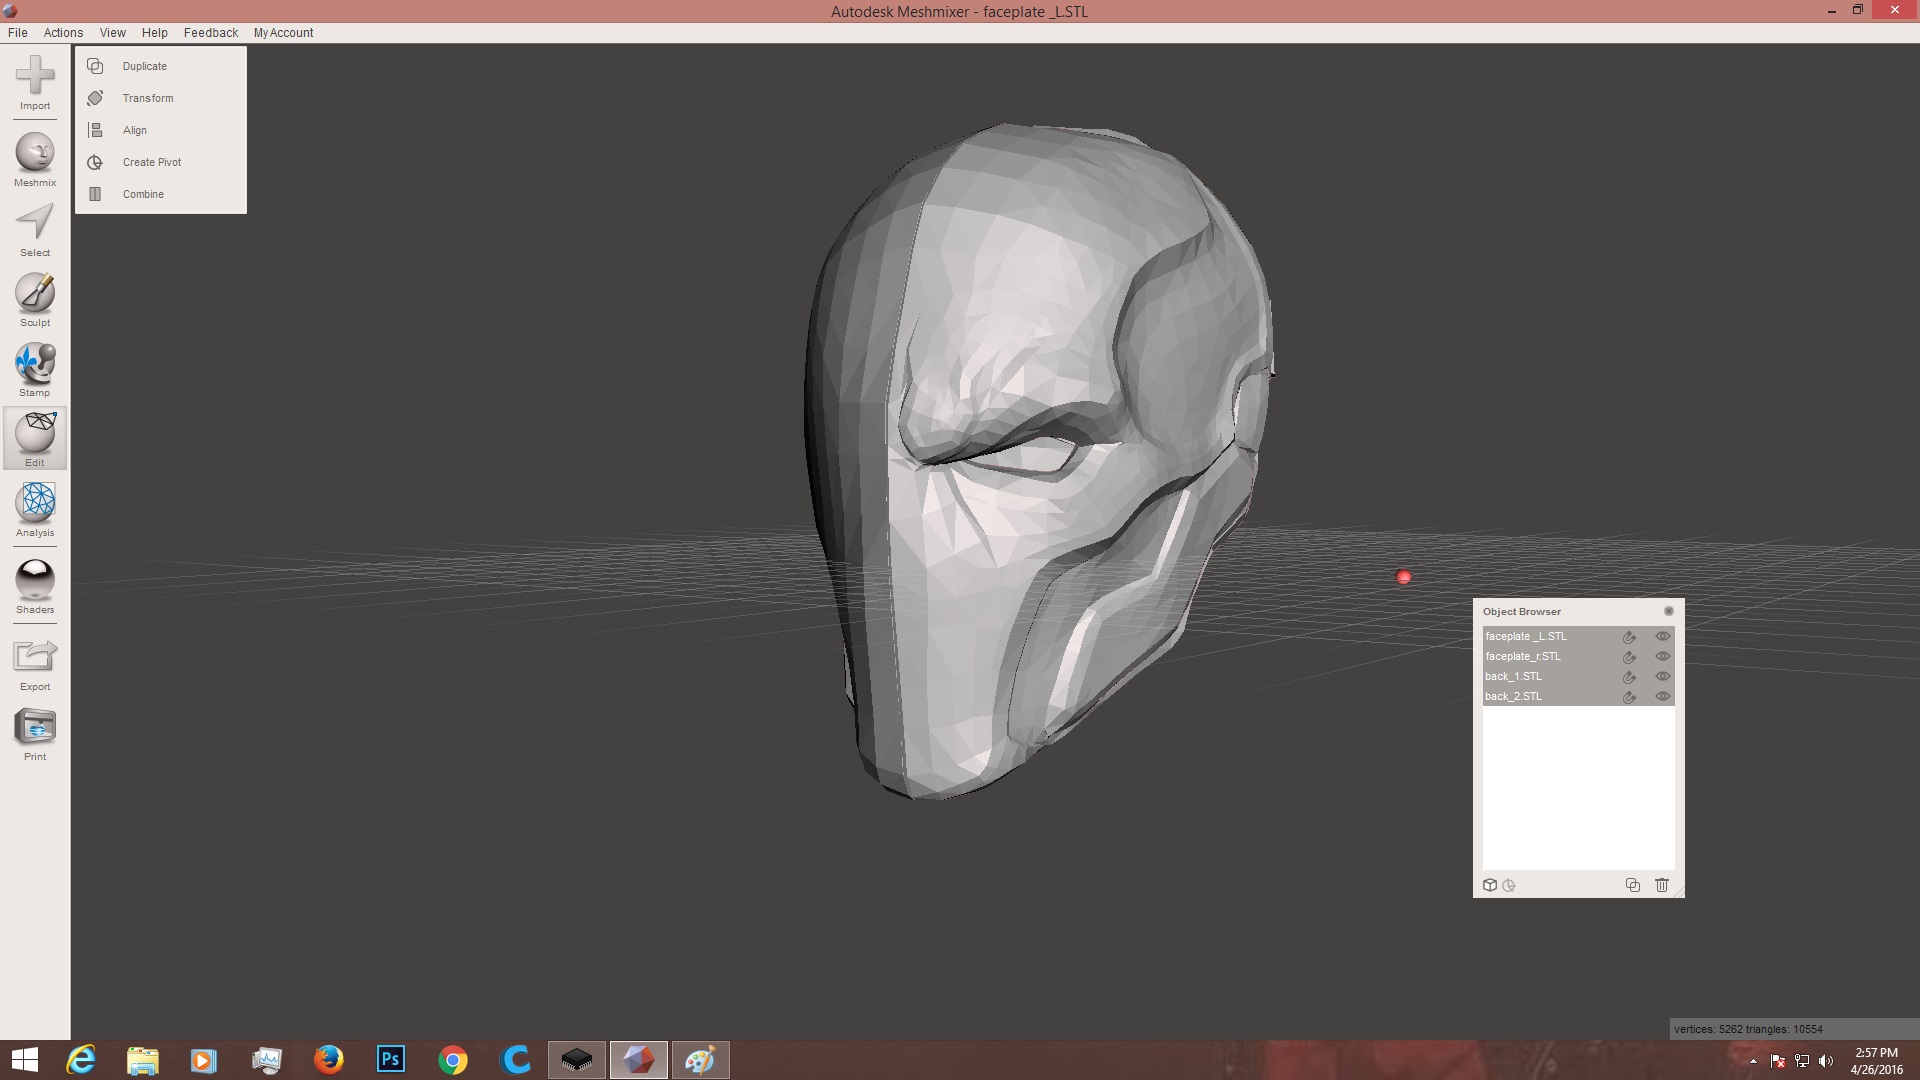The width and height of the screenshot is (1920, 1080).
Task: Open the Feedback menu
Action: 211,33
